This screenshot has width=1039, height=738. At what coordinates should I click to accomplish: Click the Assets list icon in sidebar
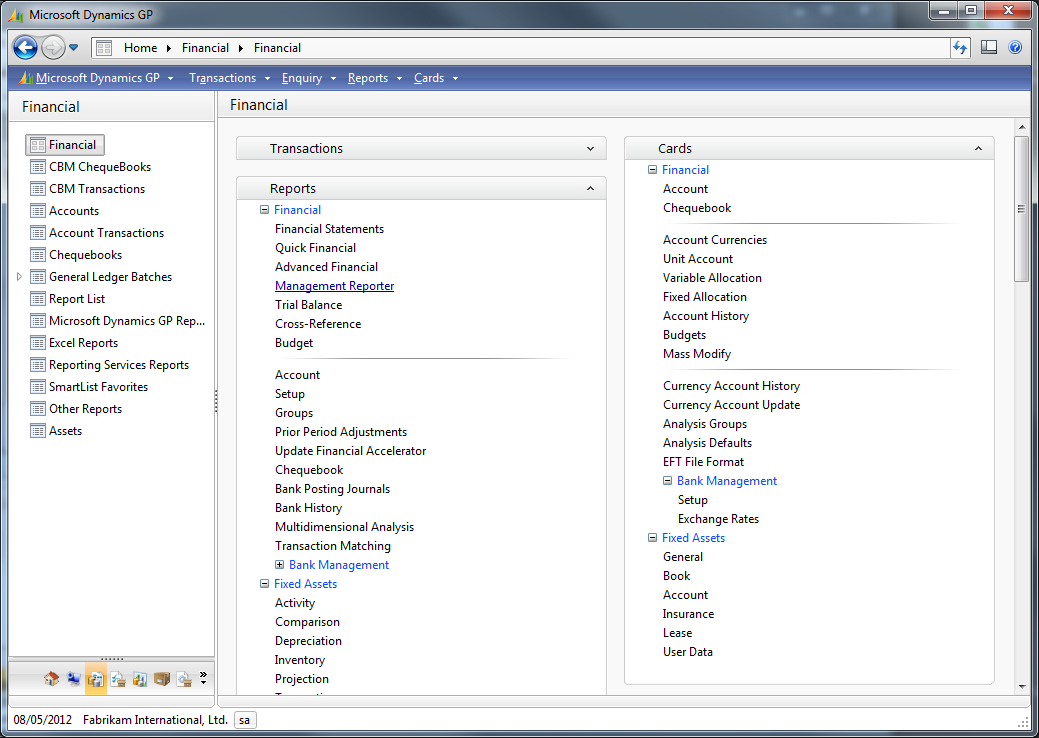coord(38,431)
